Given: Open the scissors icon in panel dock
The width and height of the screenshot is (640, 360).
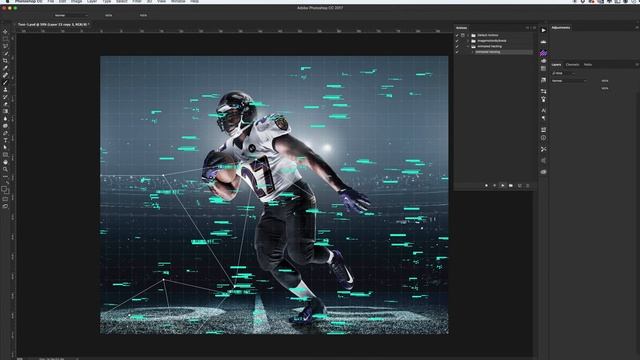Looking at the screenshot, I should click(543, 149).
